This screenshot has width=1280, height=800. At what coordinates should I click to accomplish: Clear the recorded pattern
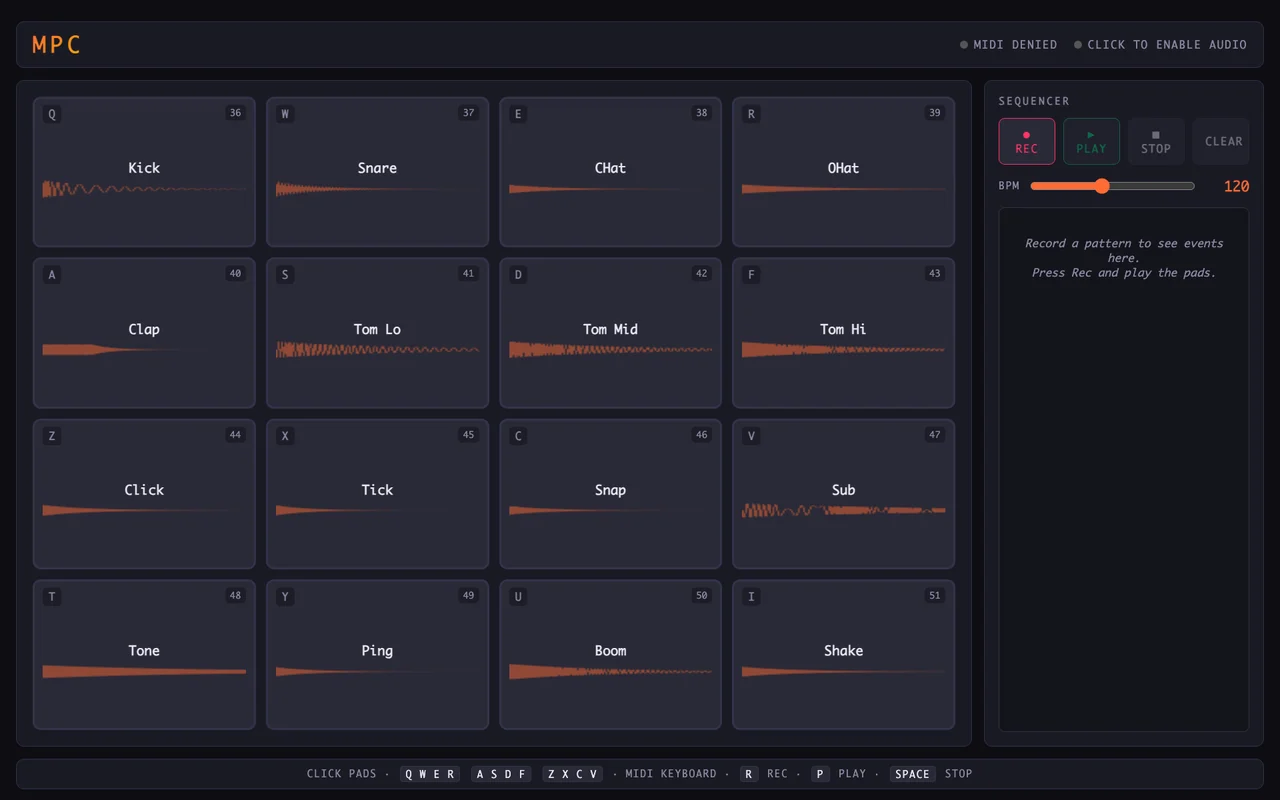tap(1221, 141)
